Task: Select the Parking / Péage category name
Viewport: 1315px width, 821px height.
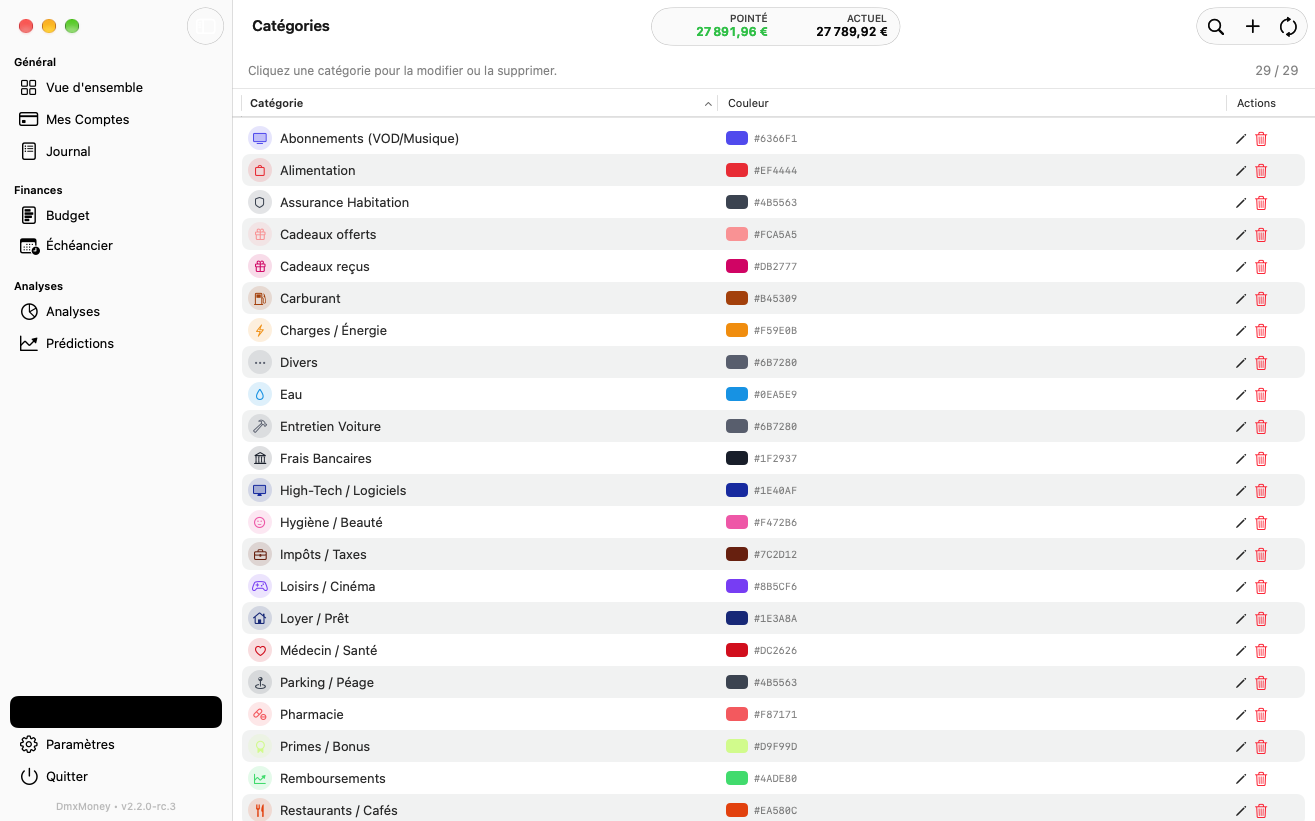Action: pyautogui.click(x=327, y=682)
